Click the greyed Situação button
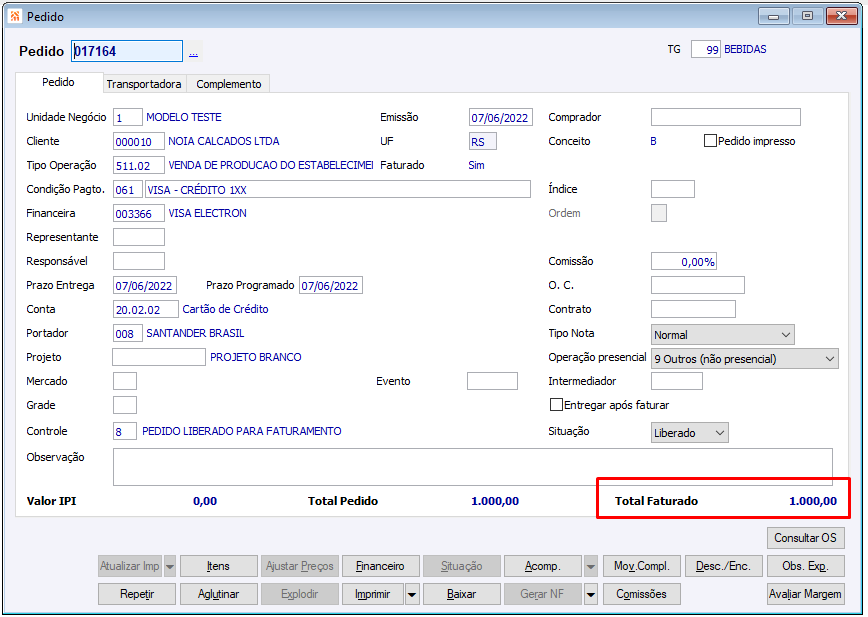Image resolution: width=868 pixels, height=617 pixels. click(x=462, y=567)
